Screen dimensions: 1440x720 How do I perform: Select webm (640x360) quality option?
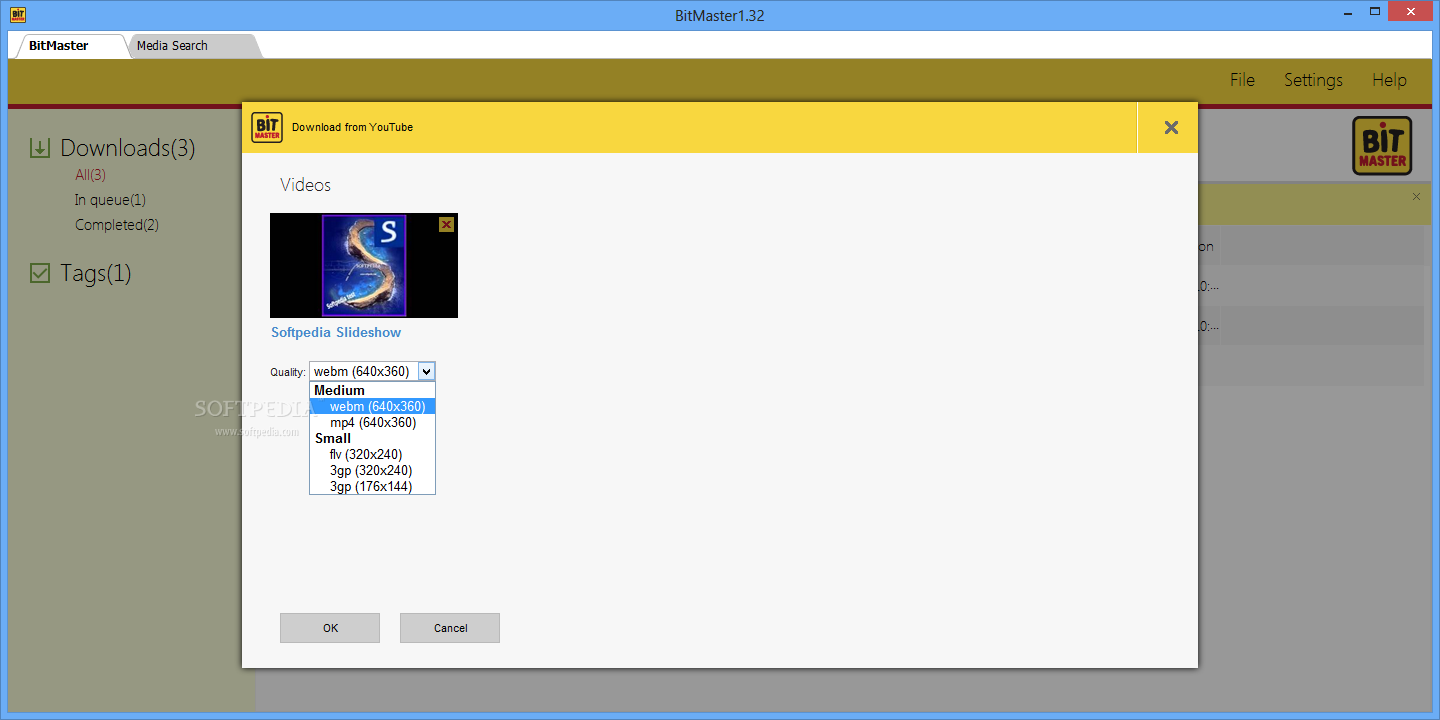point(372,406)
